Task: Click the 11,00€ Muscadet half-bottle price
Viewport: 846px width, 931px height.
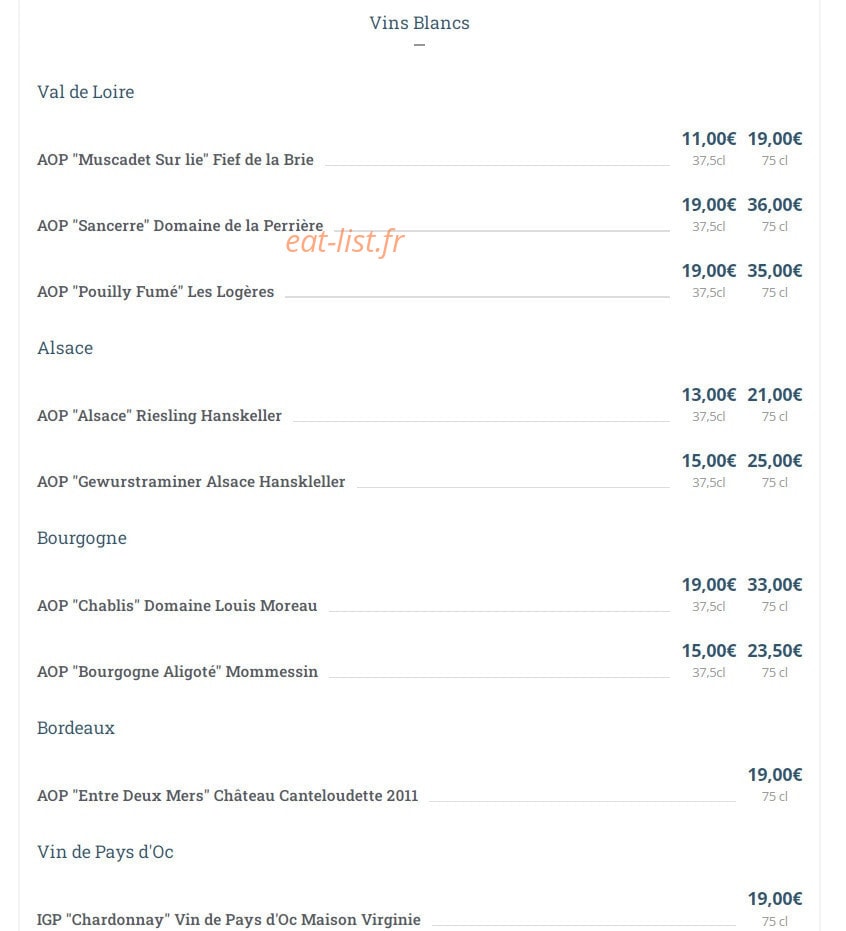Action: [x=708, y=139]
